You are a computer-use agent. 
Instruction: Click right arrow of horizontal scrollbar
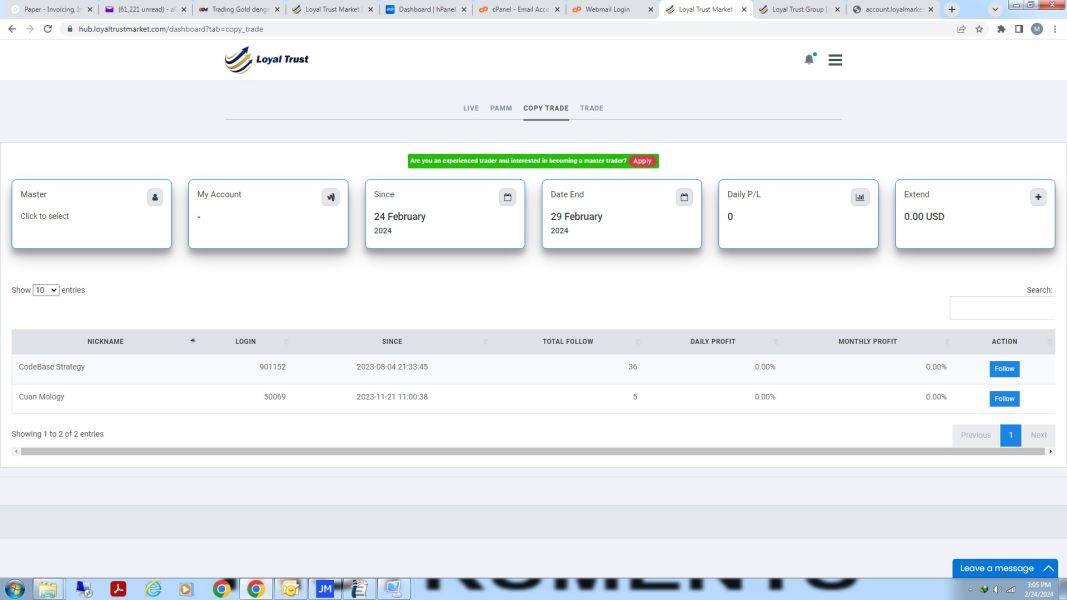(x=1050, y=452)
